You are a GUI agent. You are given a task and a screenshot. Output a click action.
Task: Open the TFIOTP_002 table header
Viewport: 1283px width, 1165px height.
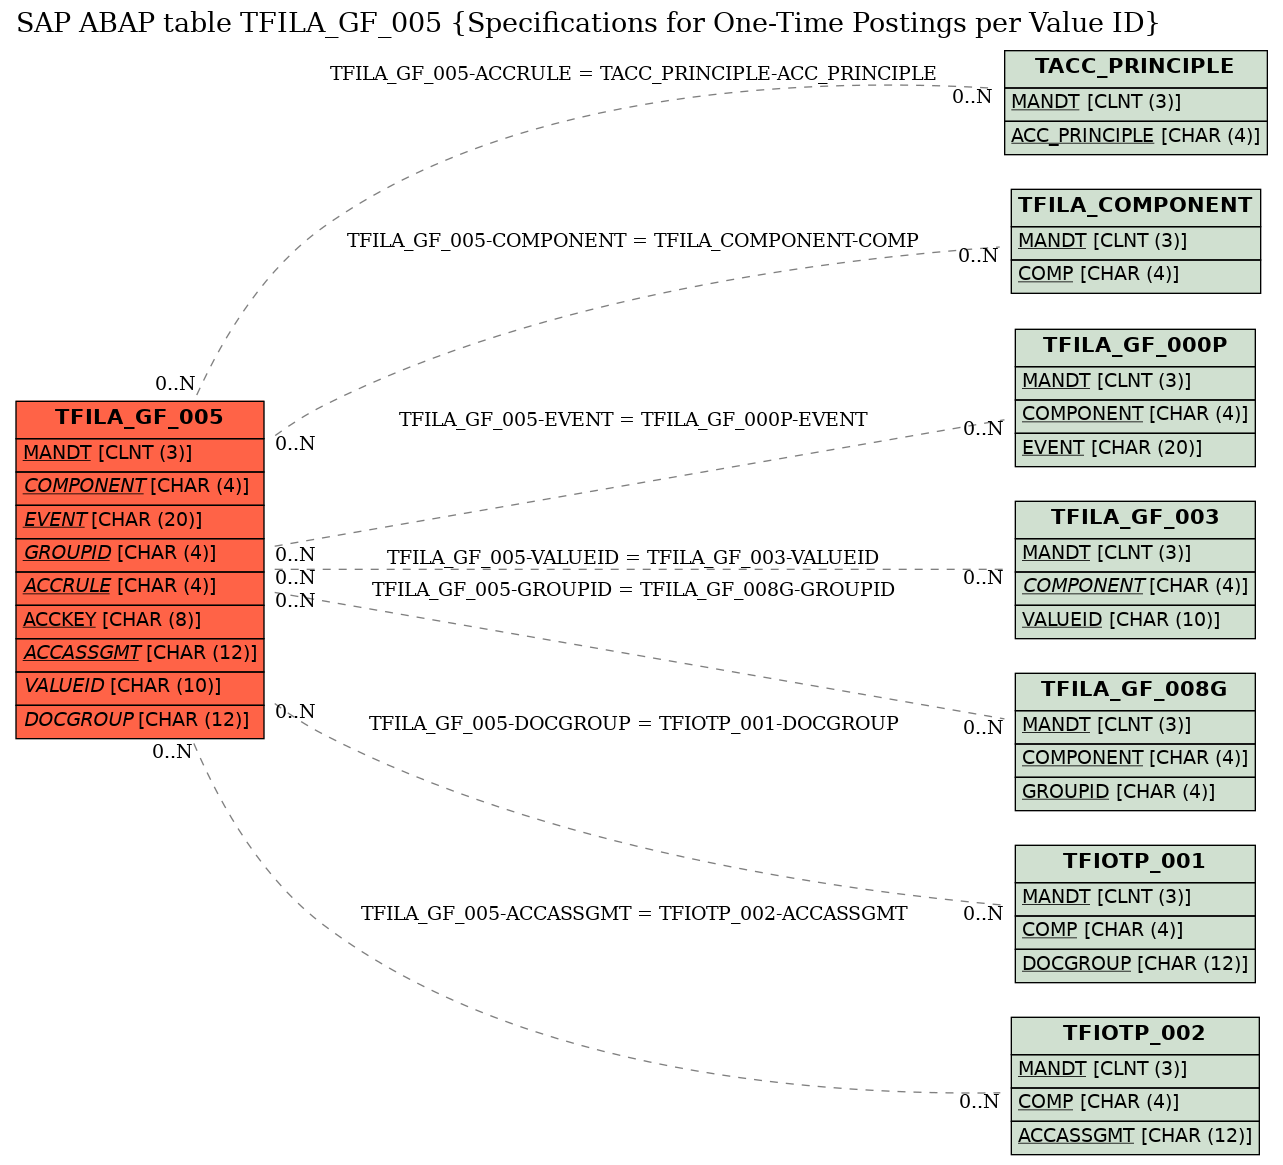1135,1035
